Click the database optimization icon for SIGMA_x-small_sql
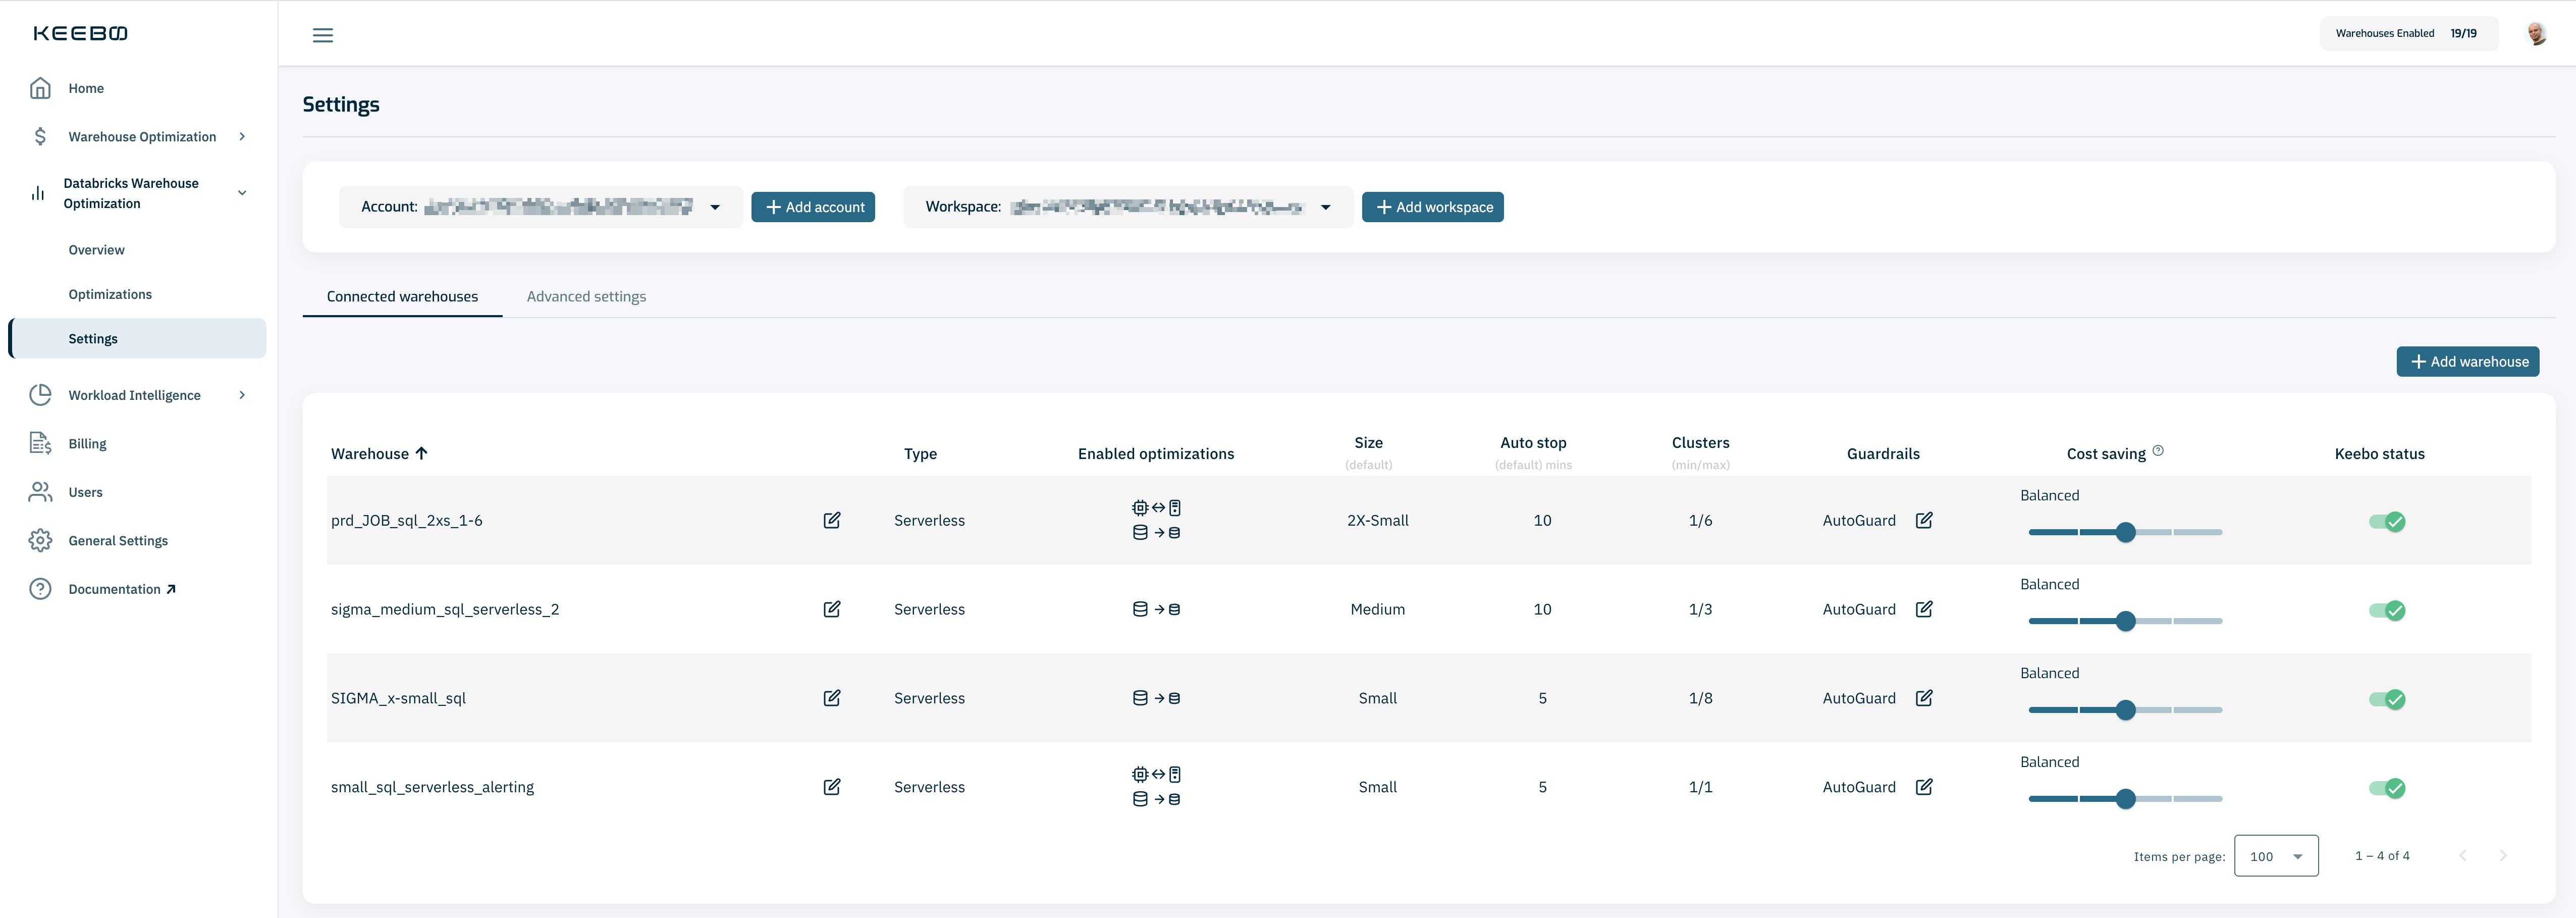Viewport: 2576px width, 918px height. (x=1156, y=698)
